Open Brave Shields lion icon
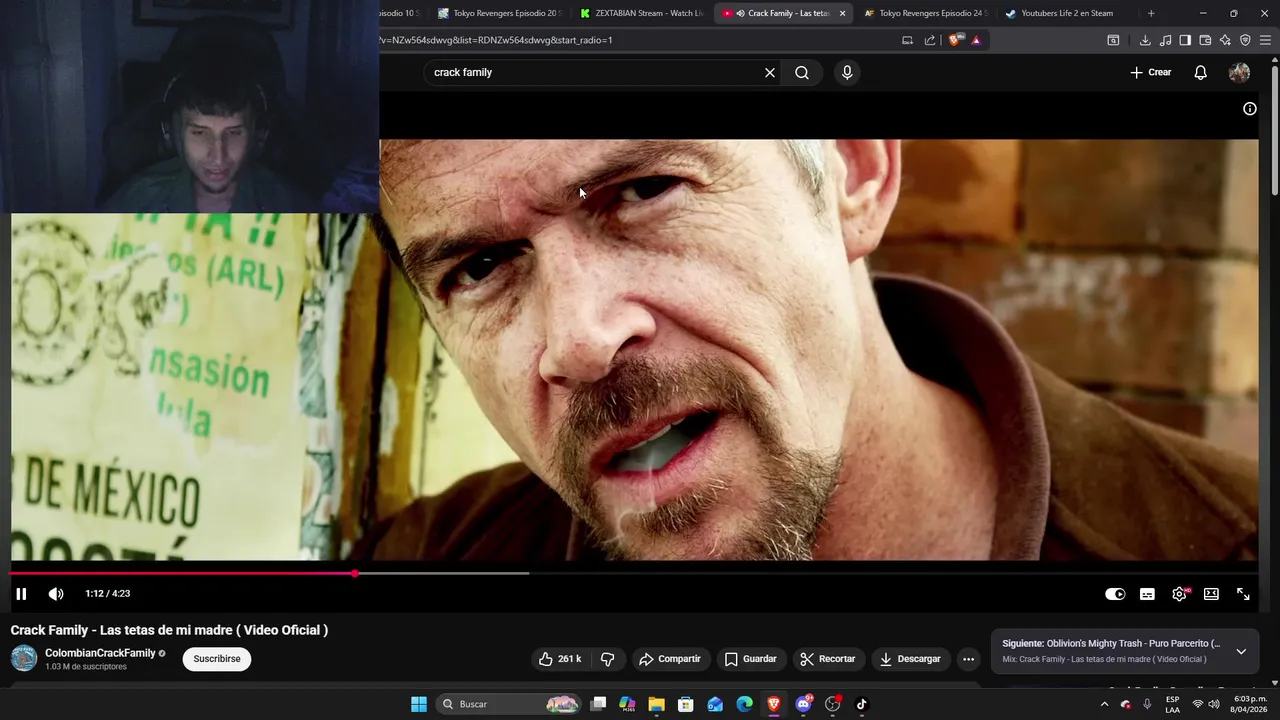The width and height of the screenshot is (1280, 720). coord(955,40)
